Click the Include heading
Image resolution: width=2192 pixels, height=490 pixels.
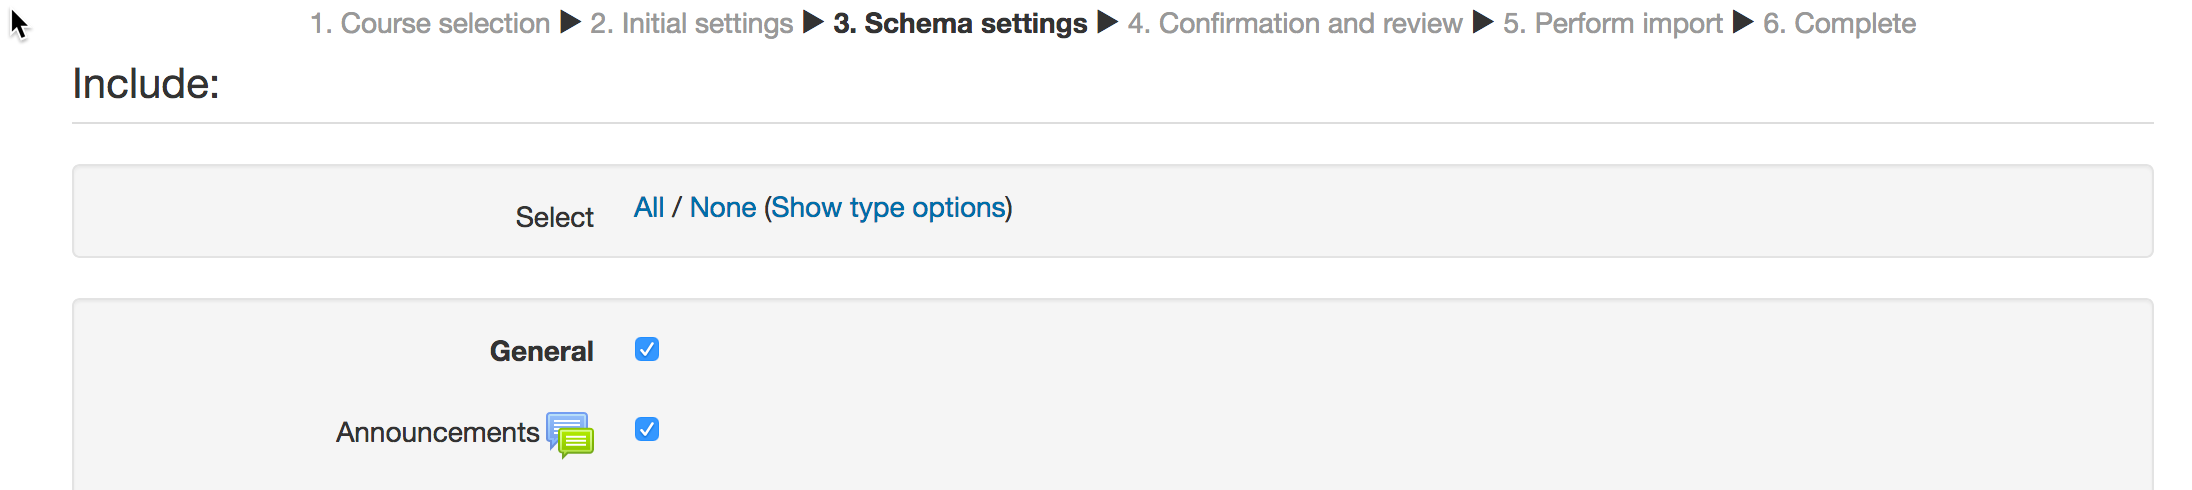tap(146, 83)
